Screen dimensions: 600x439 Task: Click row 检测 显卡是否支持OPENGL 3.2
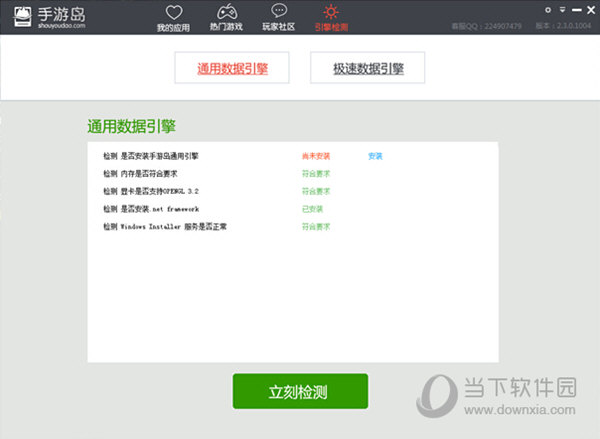(151, 191)
